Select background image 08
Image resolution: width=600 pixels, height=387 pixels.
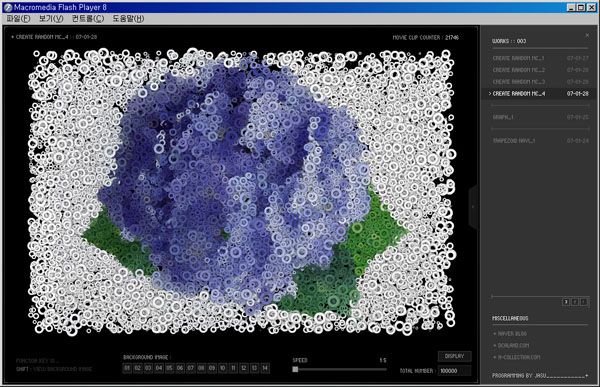coord(201,368)
